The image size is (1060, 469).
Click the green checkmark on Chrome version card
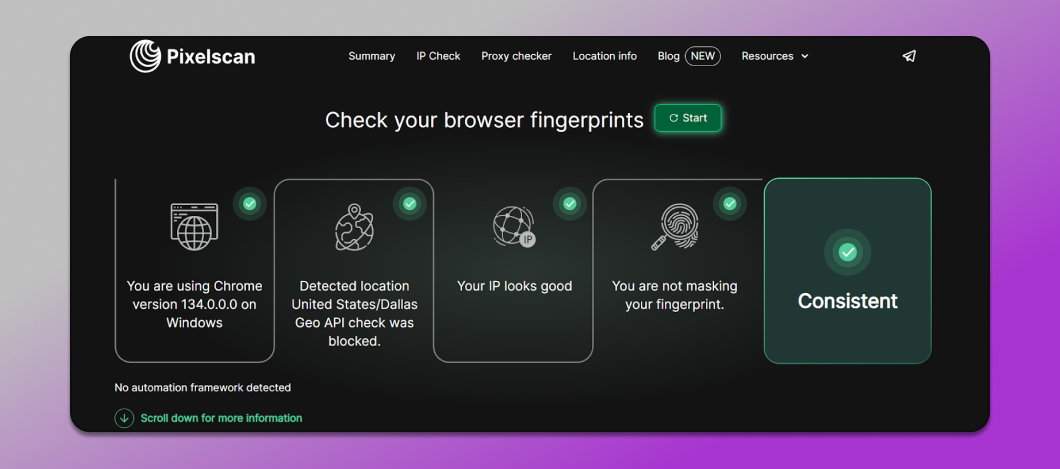click(x=249, y=203)
